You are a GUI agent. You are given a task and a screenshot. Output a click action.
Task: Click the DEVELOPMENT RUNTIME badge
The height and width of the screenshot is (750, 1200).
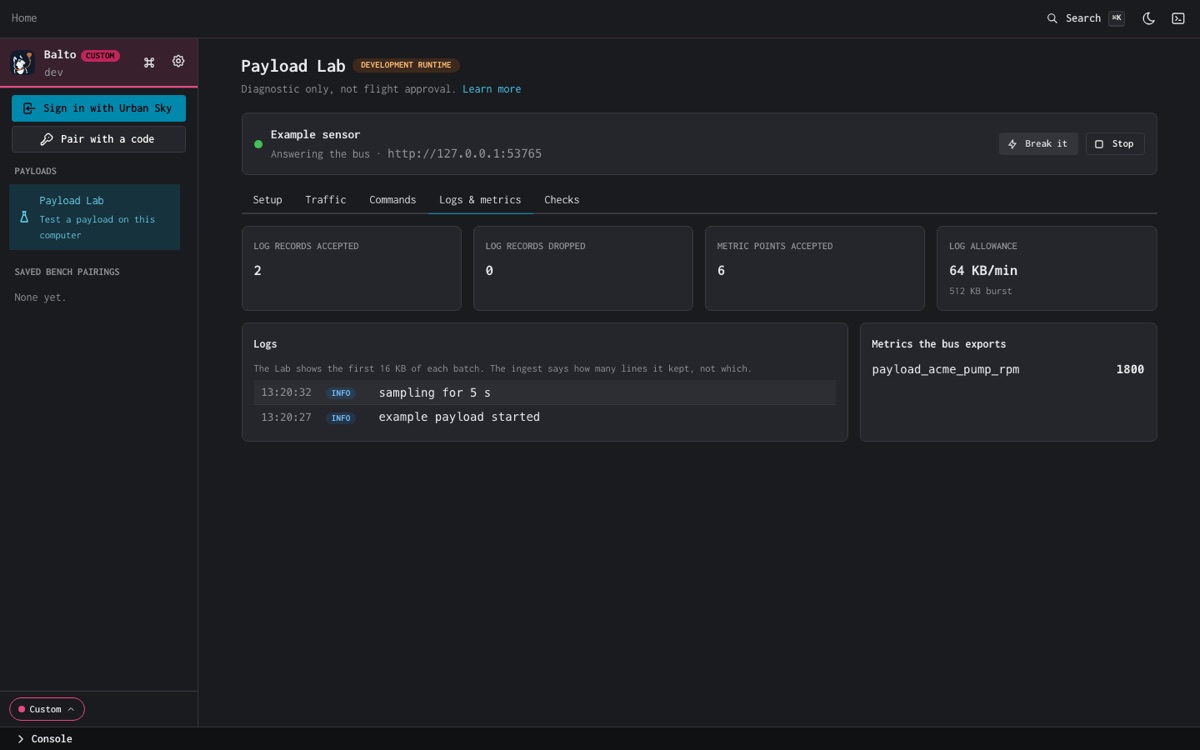[x=406, y=65]
